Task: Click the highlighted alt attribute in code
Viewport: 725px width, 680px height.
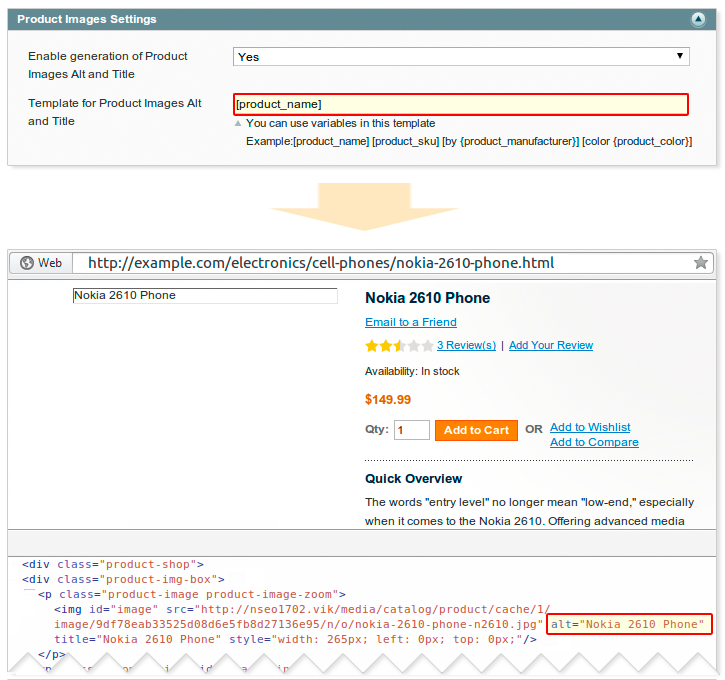Action: 629,625
